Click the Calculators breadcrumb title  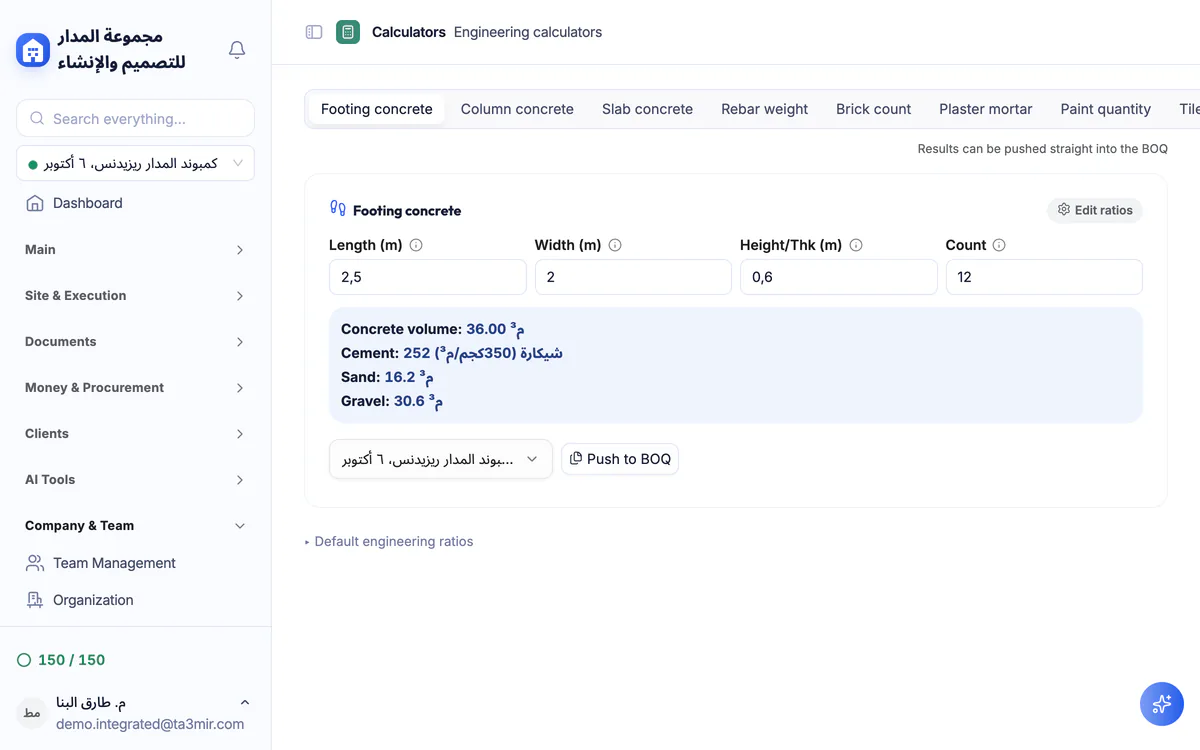[x=409, y=32]
